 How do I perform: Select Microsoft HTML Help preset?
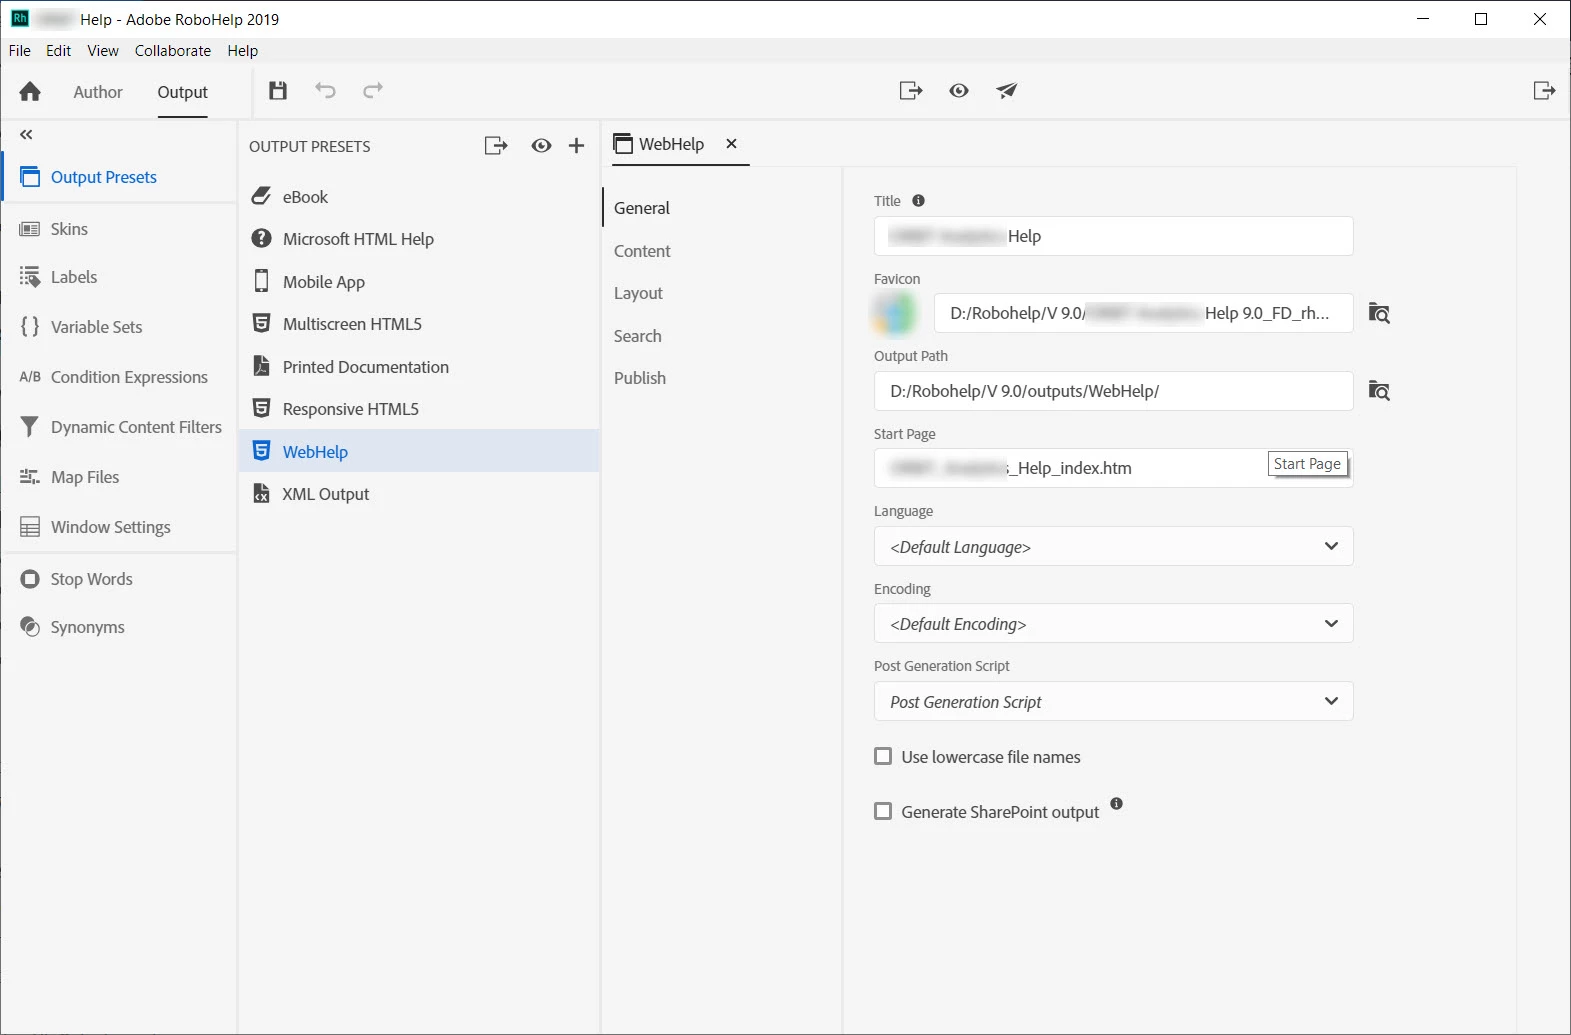click(419, 239)
